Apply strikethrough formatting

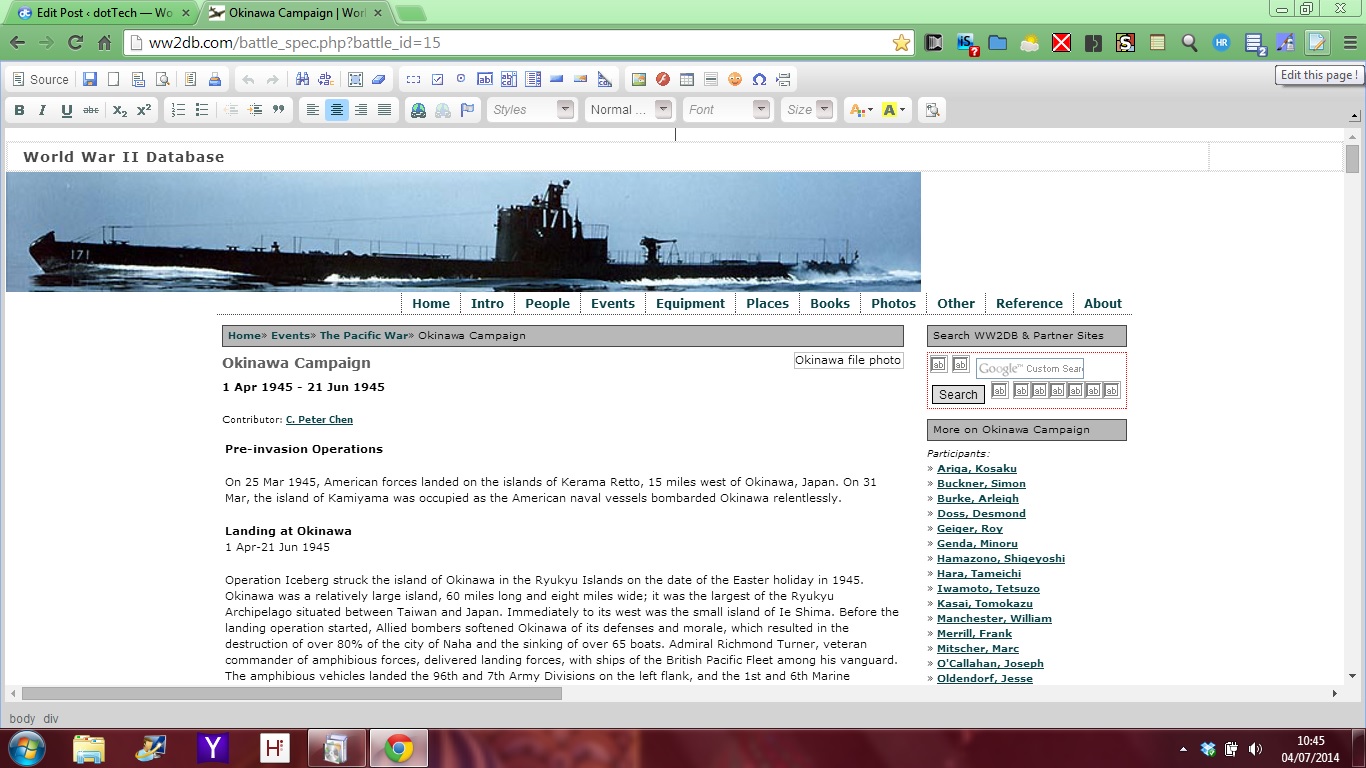[91, 110]
